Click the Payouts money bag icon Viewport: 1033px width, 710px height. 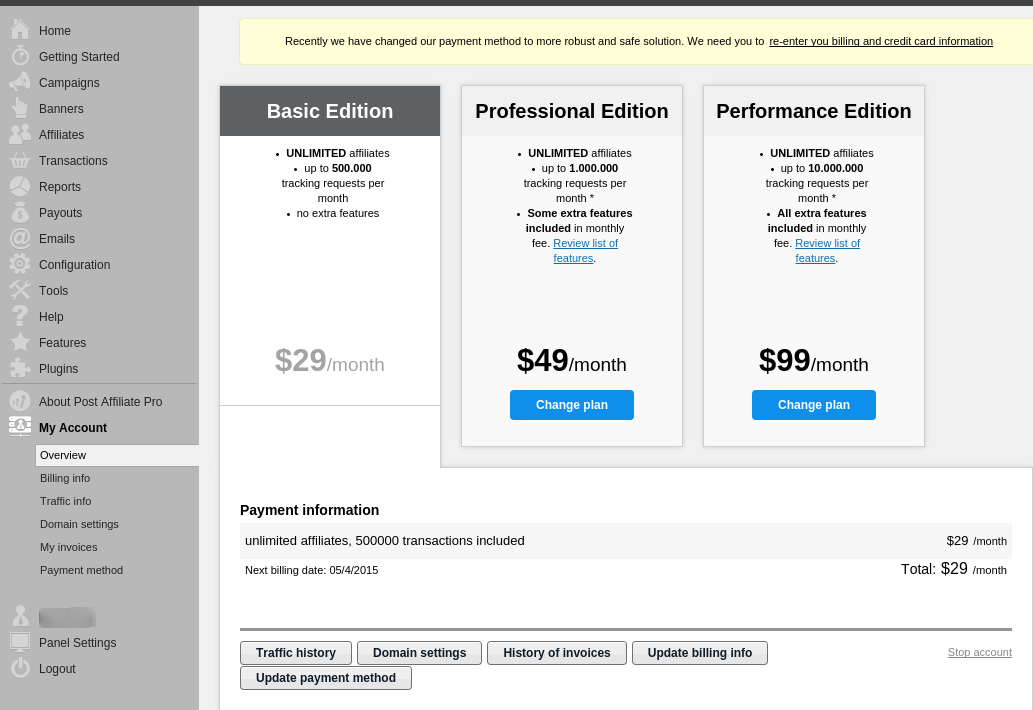pos(19,212)
